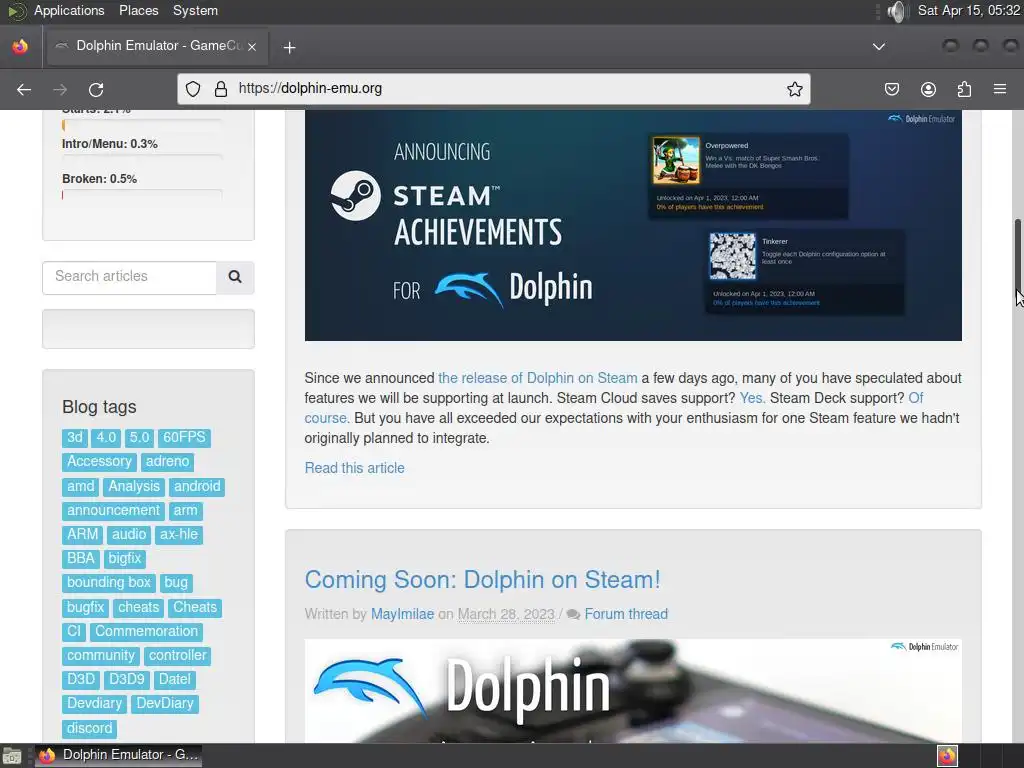The width and height of the screenshot is (1024, 768).
Task: Focus the Search articles field
Action: pos(129,277)
